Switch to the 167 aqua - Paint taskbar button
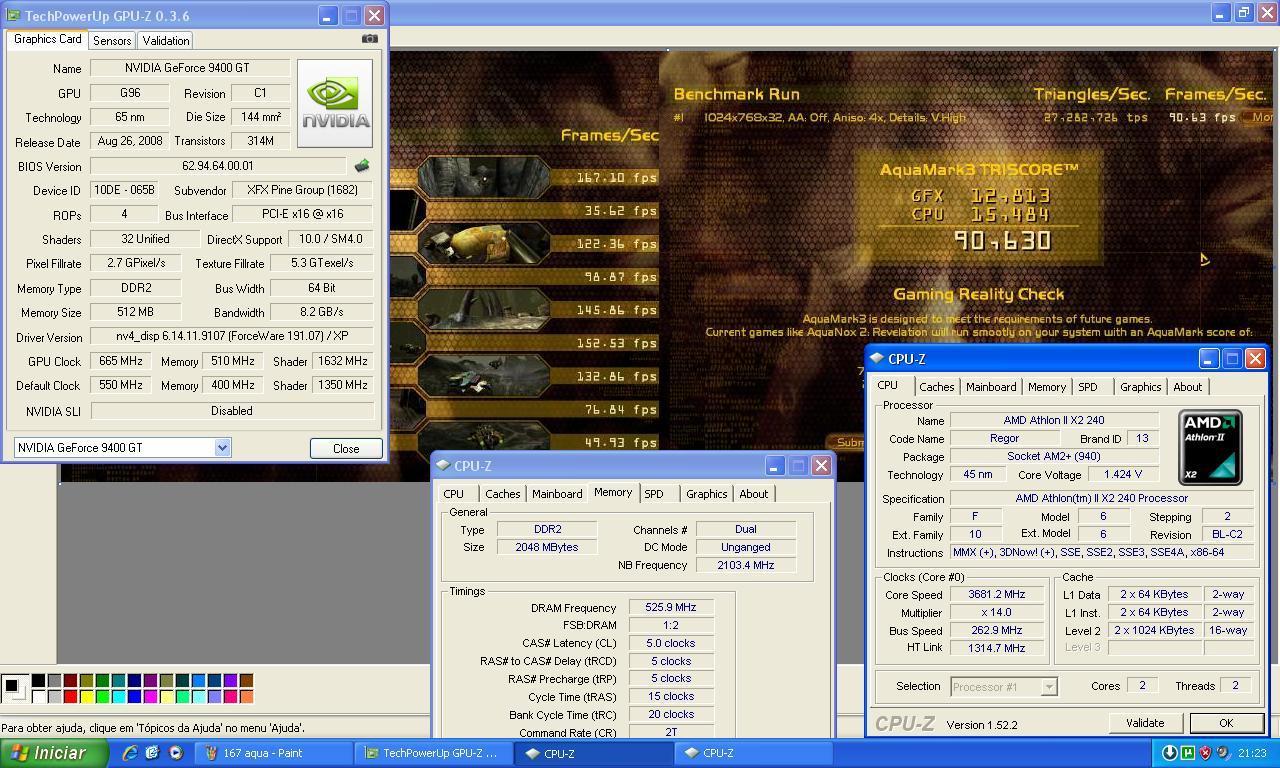 click(x=273, y=753)
